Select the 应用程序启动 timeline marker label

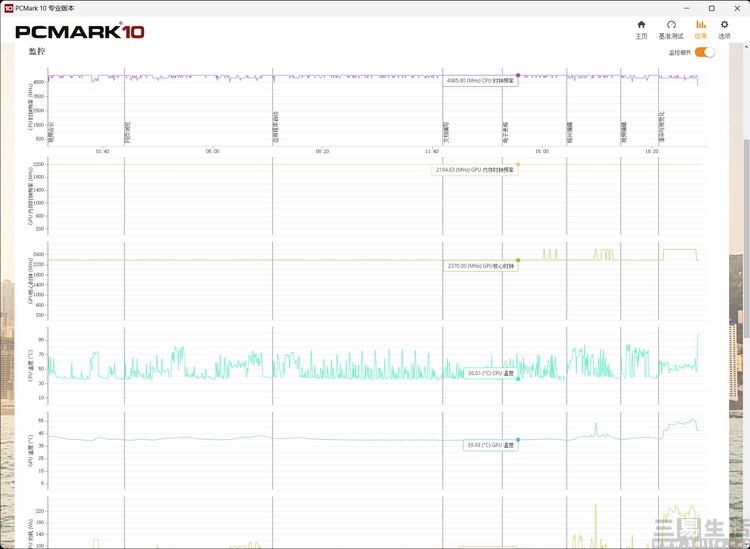click(x=276, y=127)
